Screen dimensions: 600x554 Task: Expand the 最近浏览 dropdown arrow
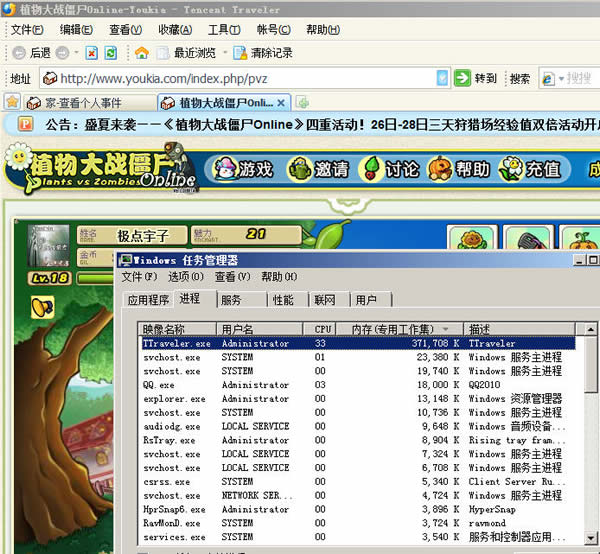point(225,52)
